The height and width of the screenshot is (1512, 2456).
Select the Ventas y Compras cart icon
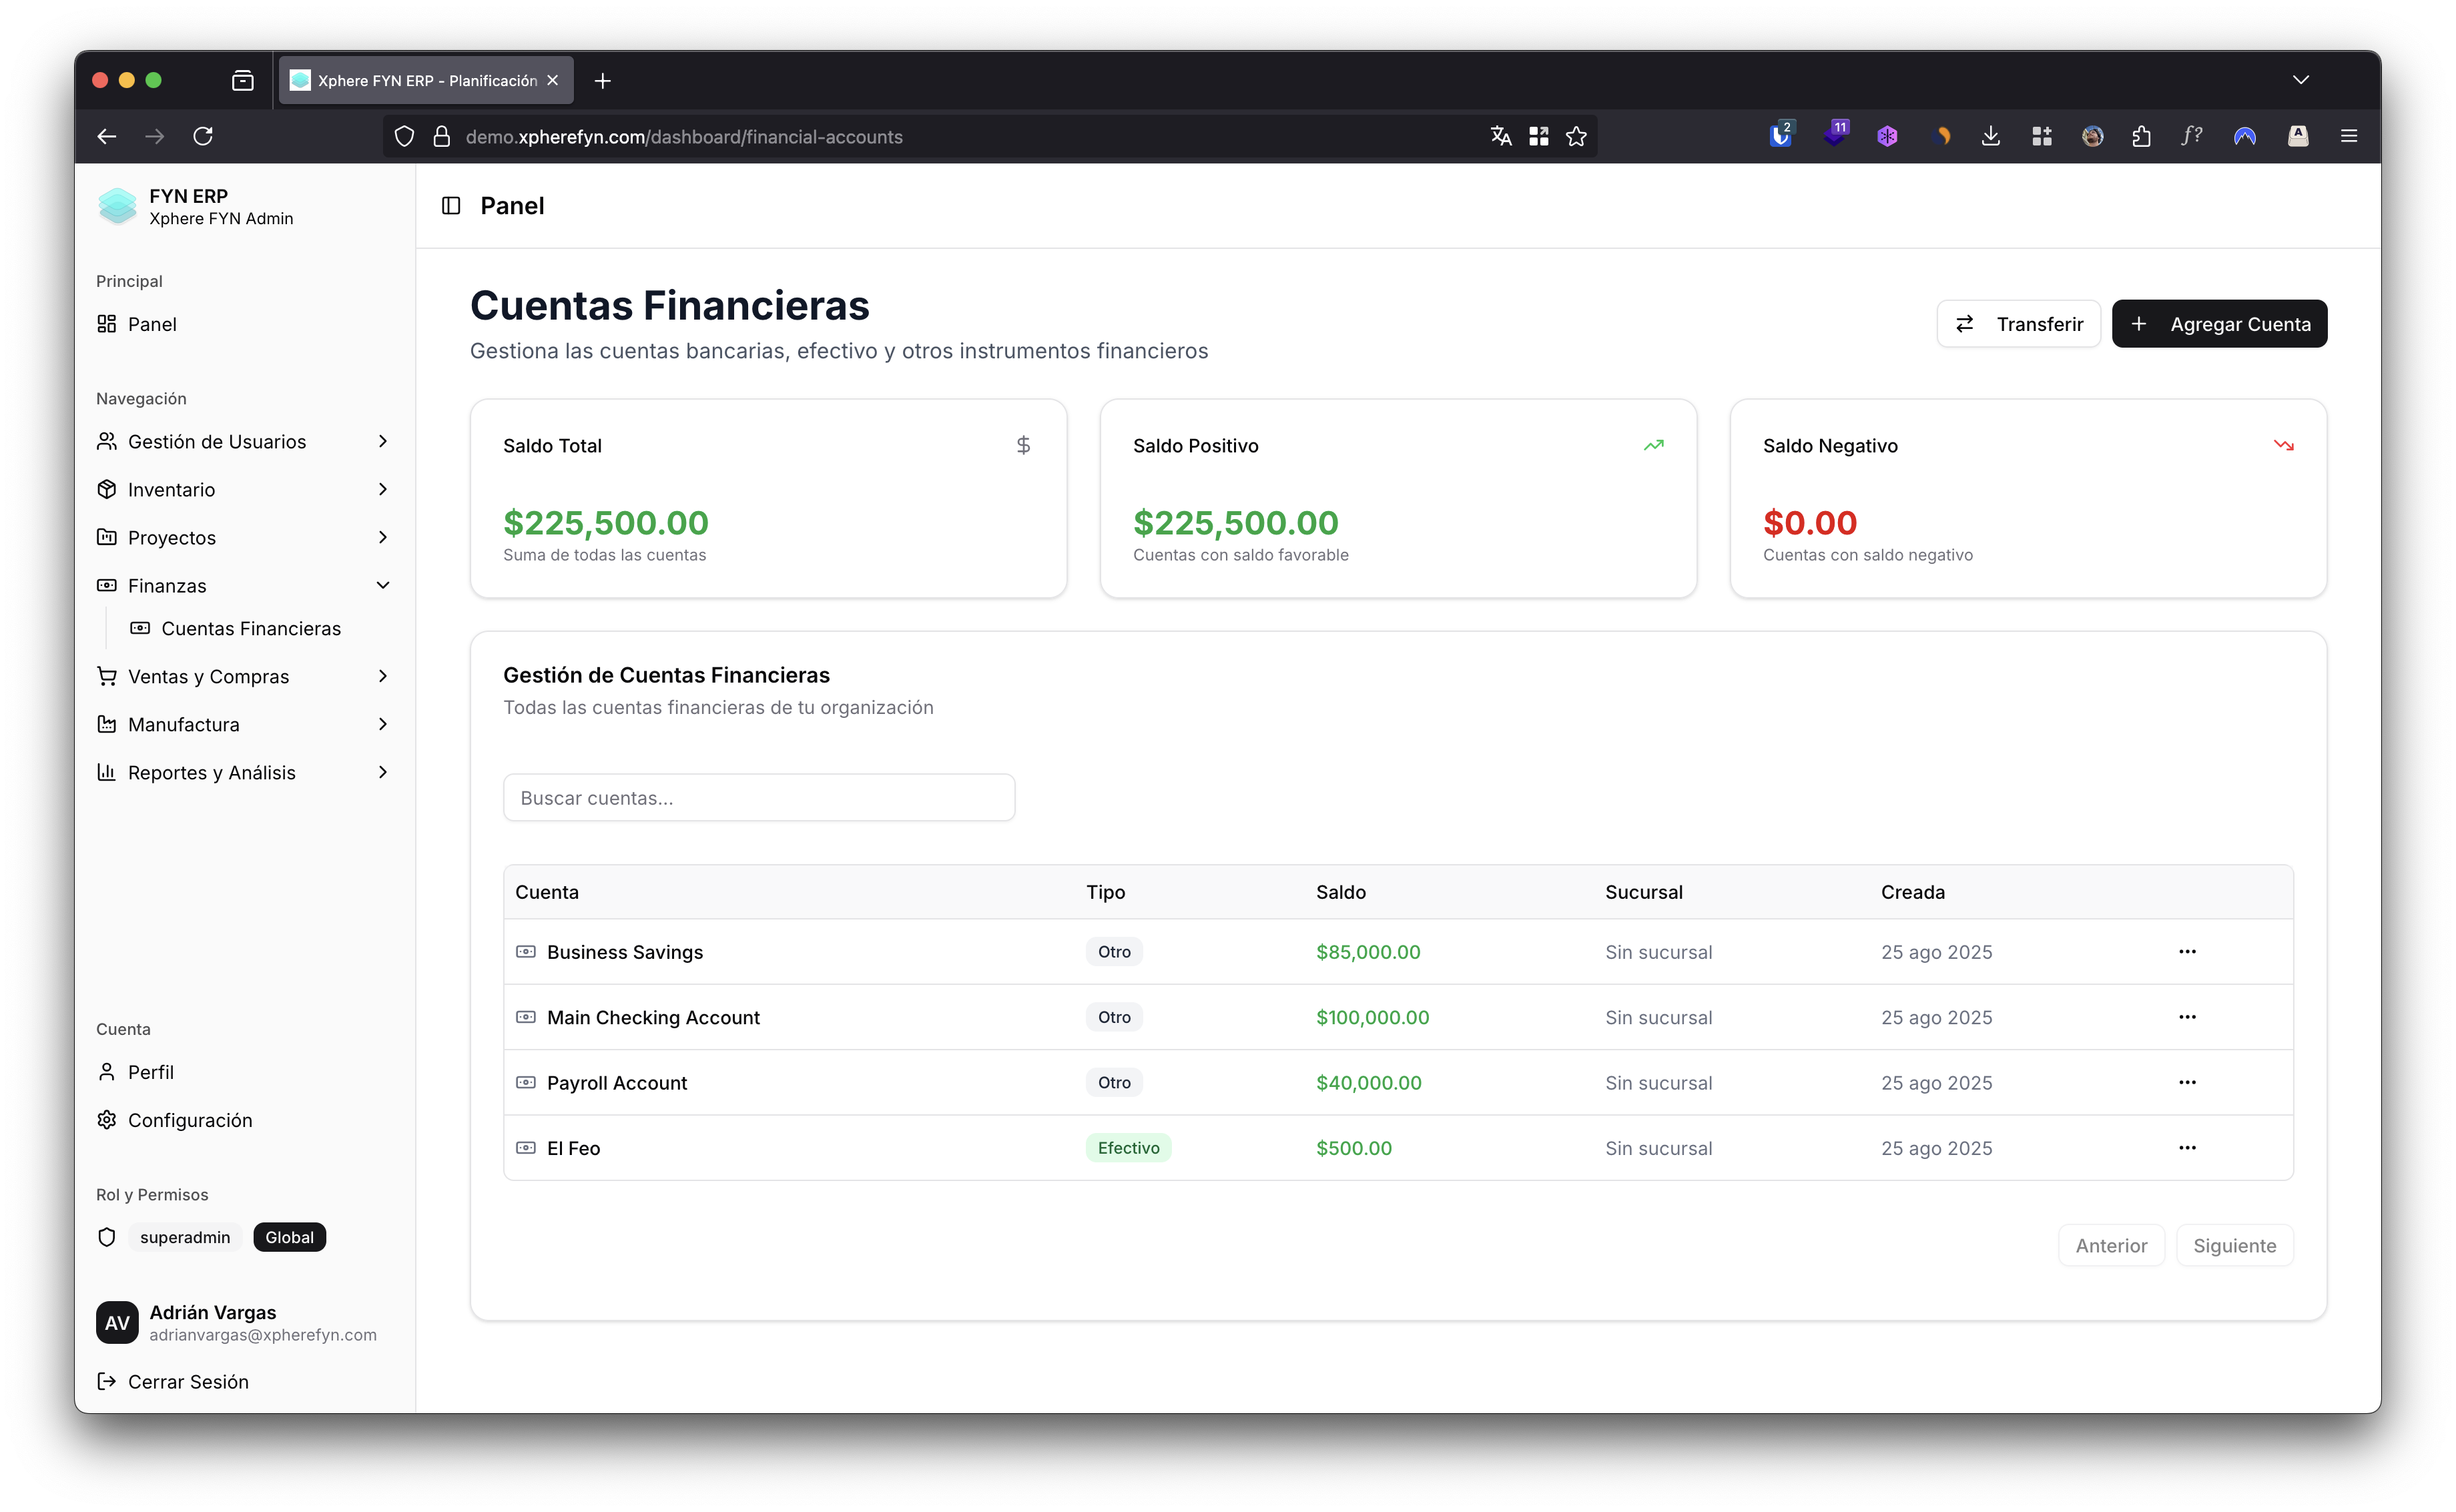[107, 676]
